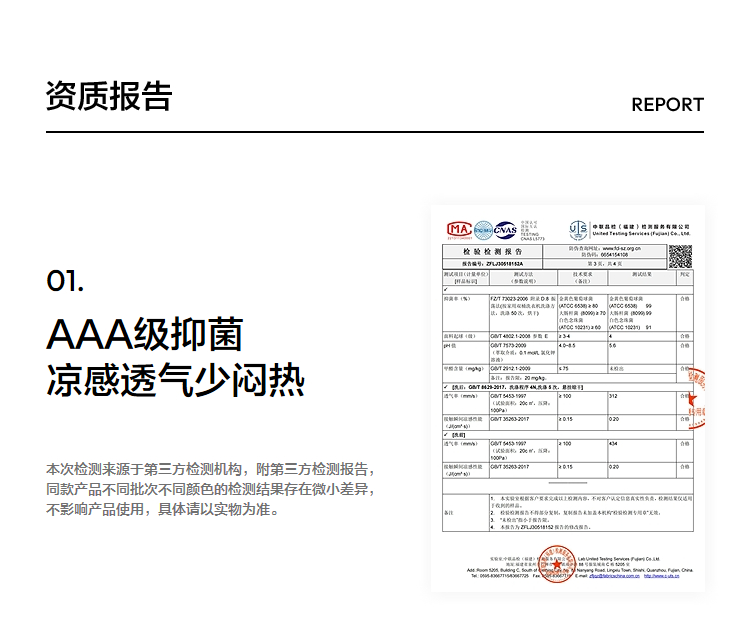Image resolution: width=750 pixels, height=627 pixels.
Task: Click the 01. section number
Action: click(x=65, y=281)
